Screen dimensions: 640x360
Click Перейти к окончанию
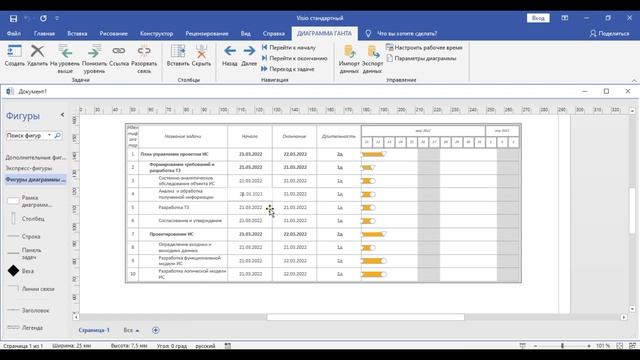(294, 58)
